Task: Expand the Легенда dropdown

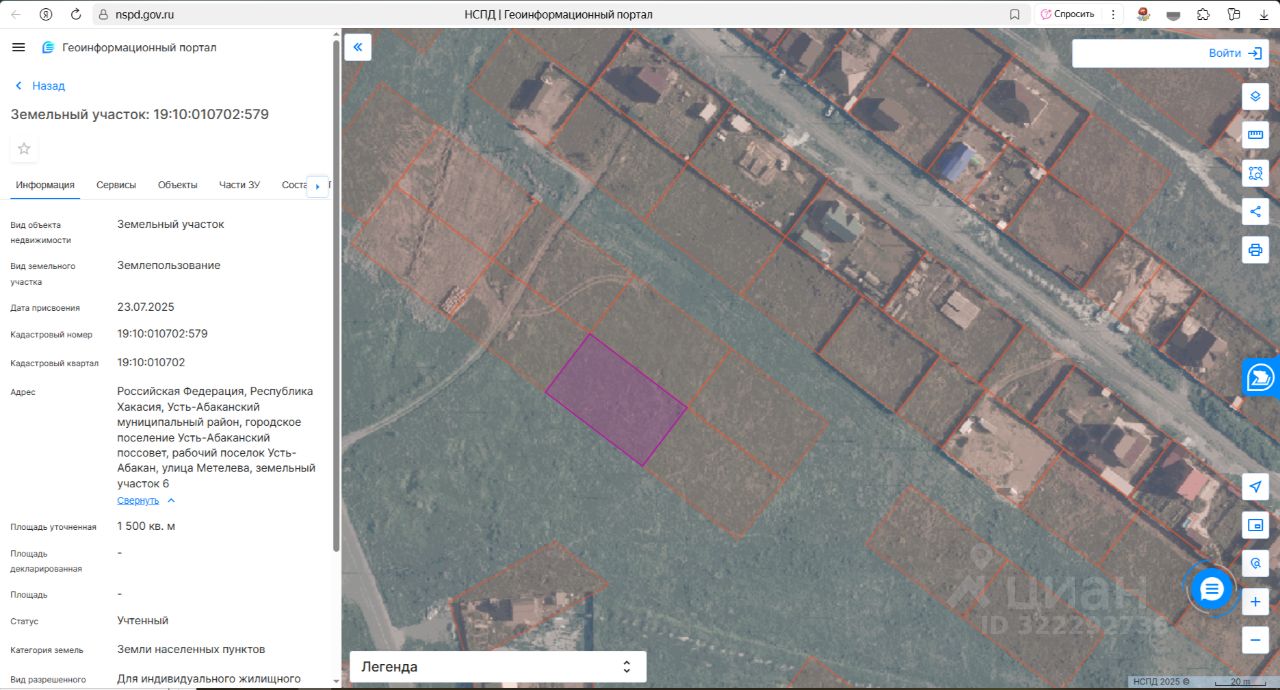Action: [498, 666]
